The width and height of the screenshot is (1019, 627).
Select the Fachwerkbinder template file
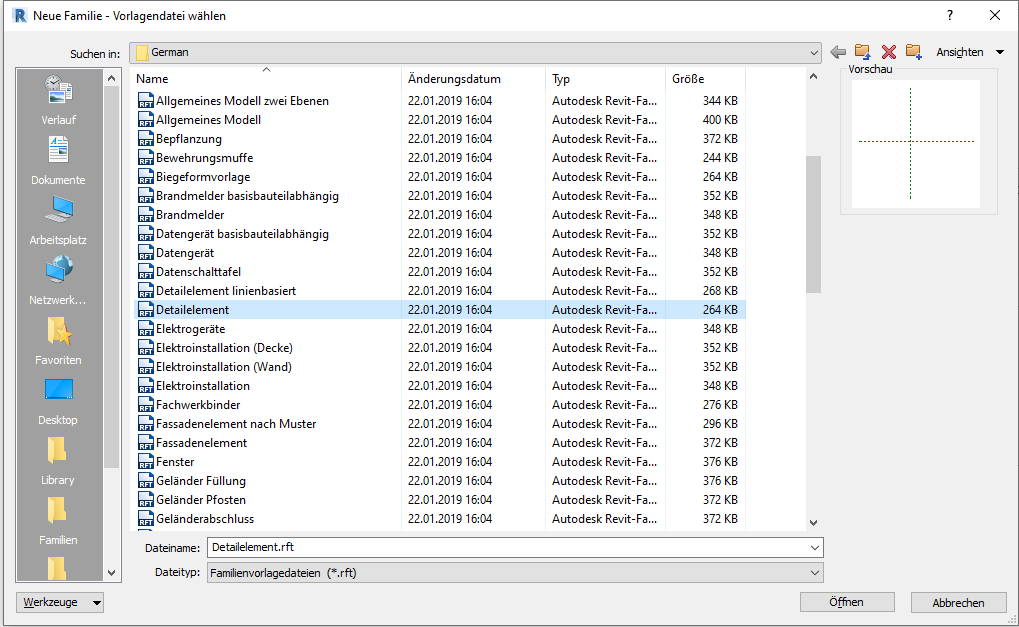pyautogui.click(x=198, y=405)
